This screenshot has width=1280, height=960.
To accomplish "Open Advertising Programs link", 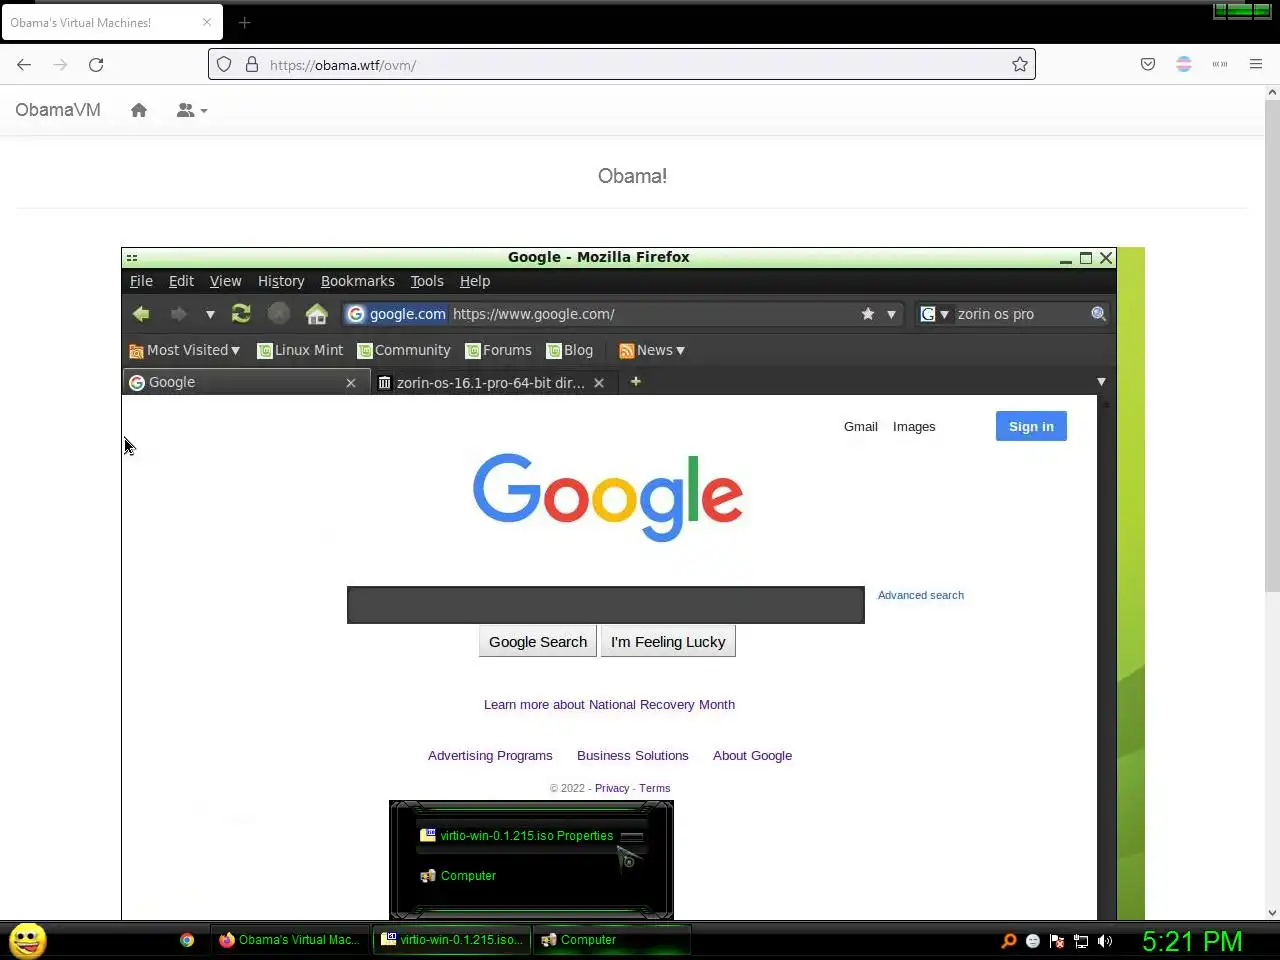I will tap(490, 756).
